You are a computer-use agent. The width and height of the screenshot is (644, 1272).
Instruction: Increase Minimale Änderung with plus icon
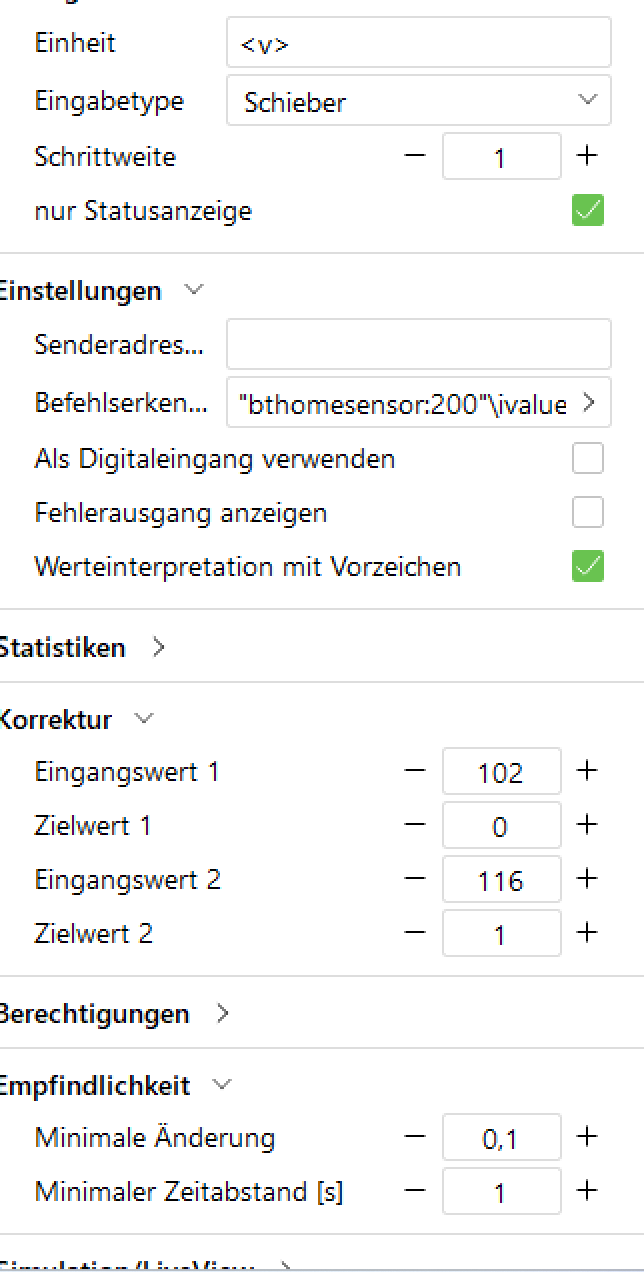click(x=587, y=1137)
